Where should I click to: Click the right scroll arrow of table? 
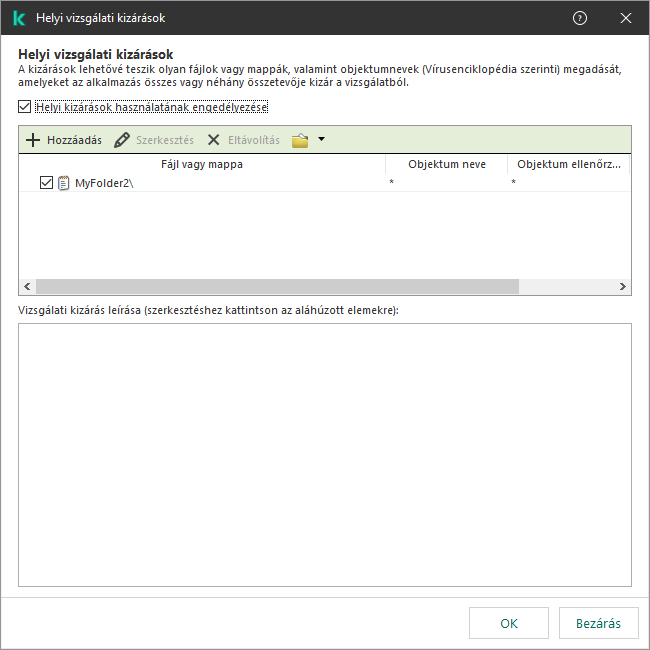tap(622, 286)
